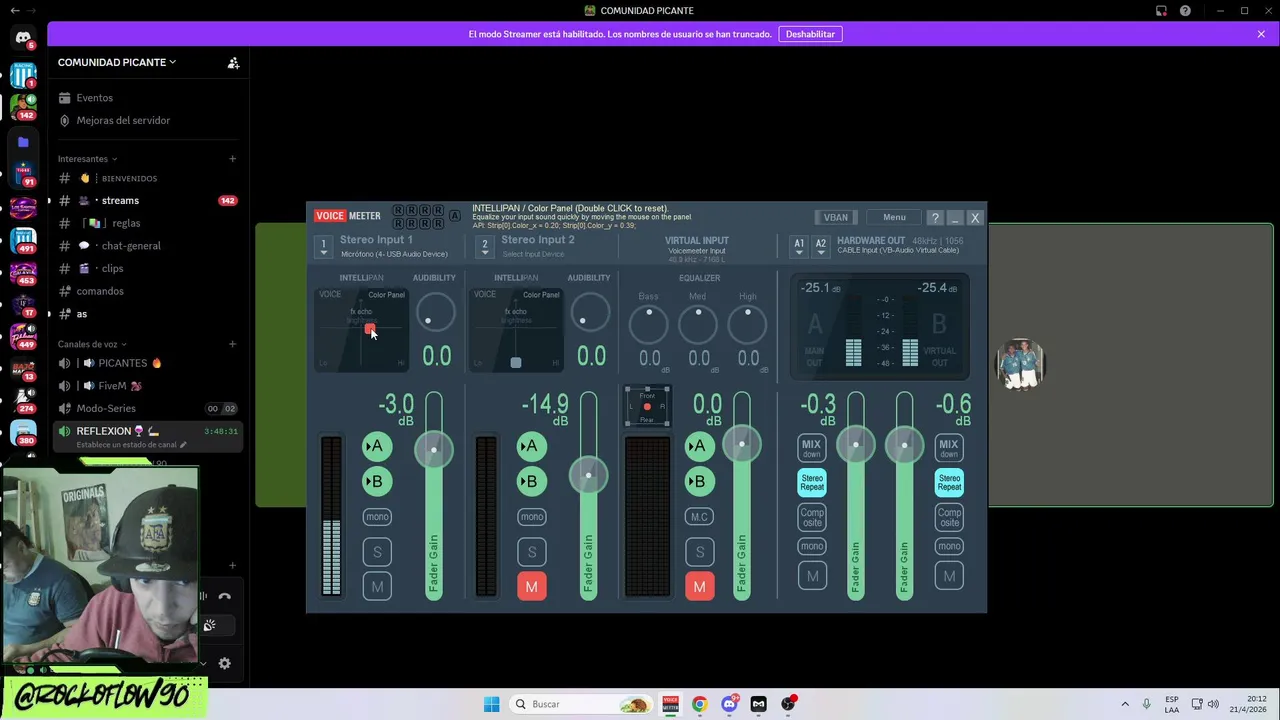Viewport: 1280px width, 720px height.
Task: Toggle bus B on Virtual Input
Action: coord(700,481)
